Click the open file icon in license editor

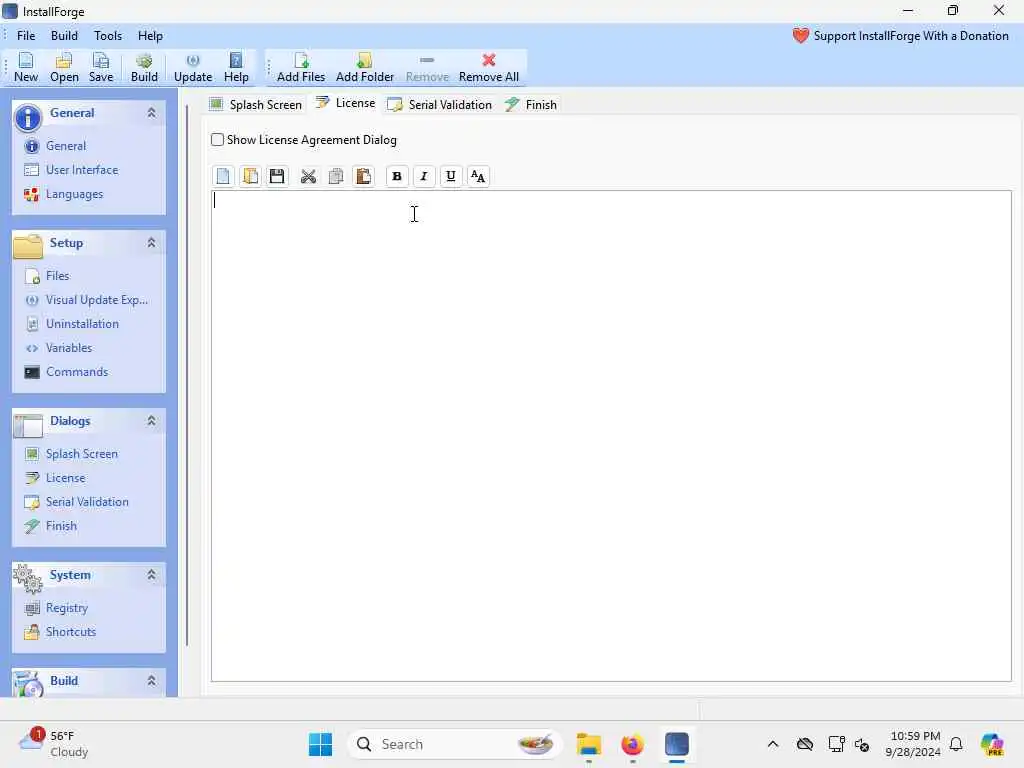coord(250,176)
